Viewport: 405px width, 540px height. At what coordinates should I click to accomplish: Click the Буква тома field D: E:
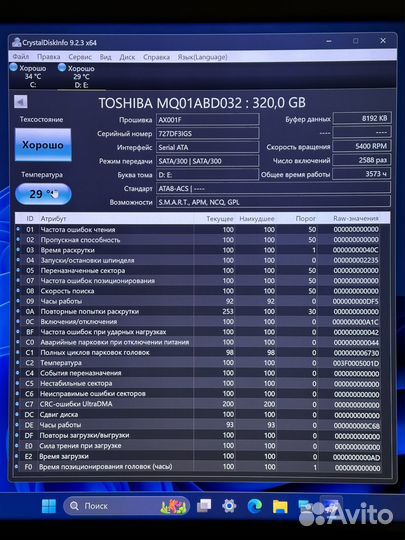click(x=207, y=175)
